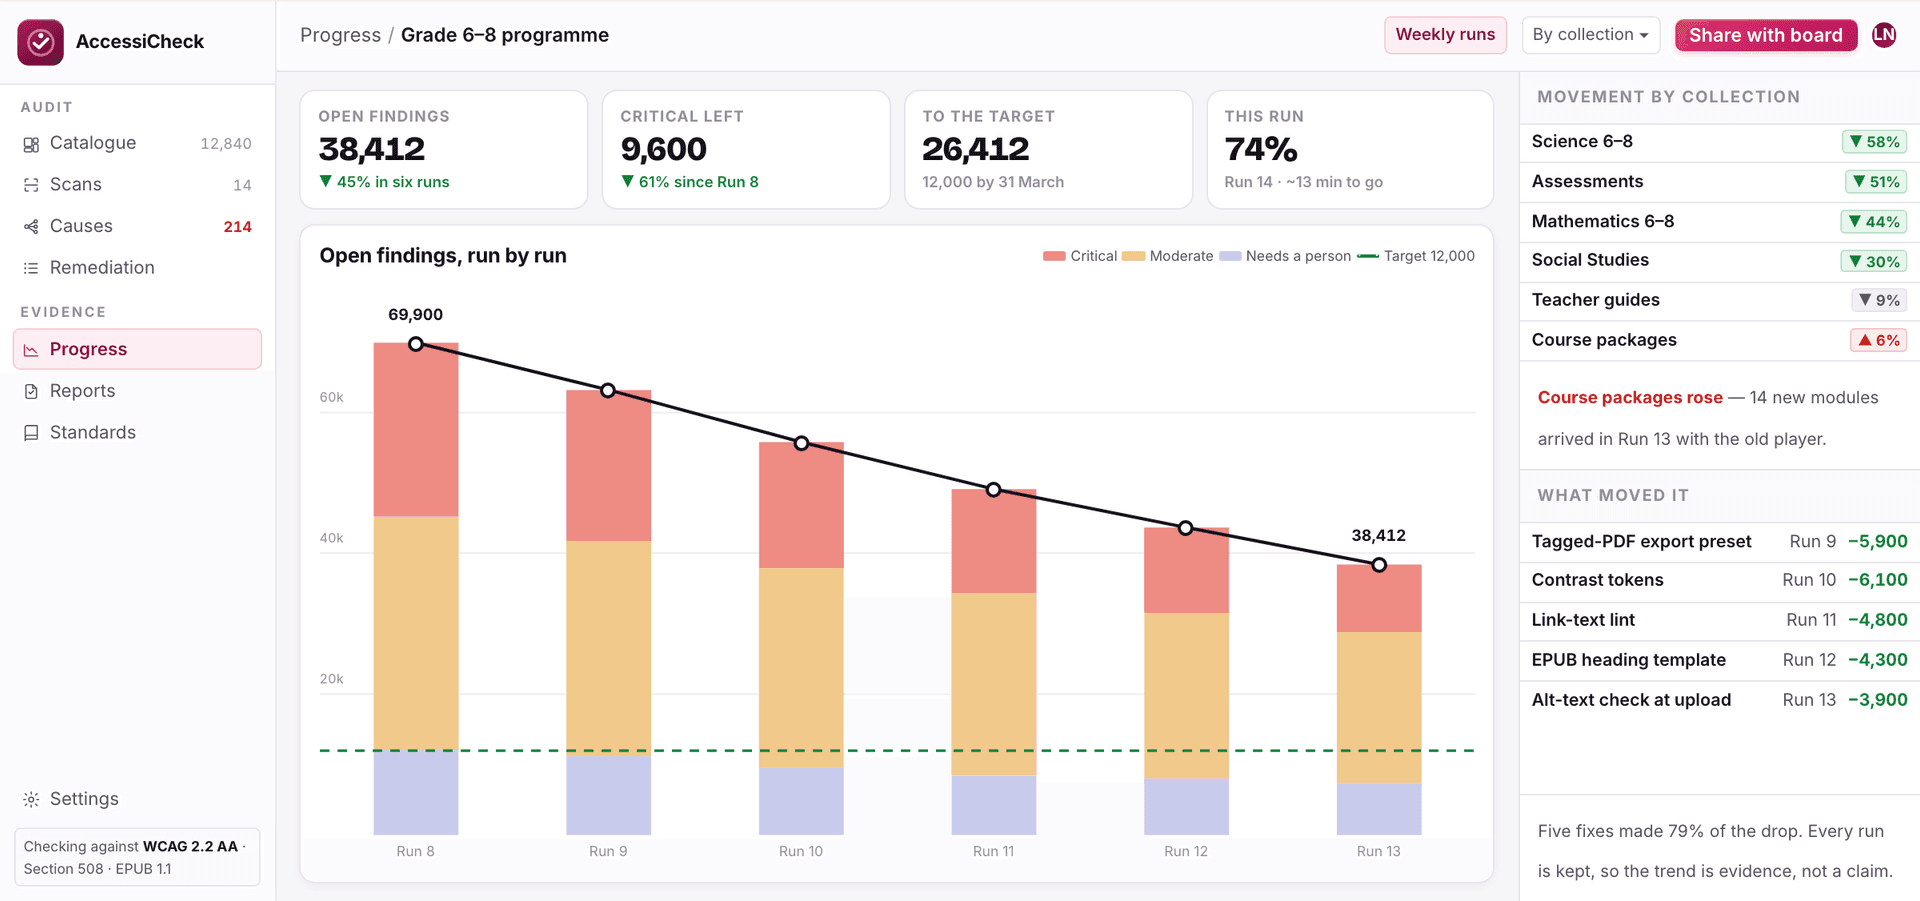Open Tagged-PDF export preset row
Viewport: 1920px width, 901px height.
coord(1719,542)
